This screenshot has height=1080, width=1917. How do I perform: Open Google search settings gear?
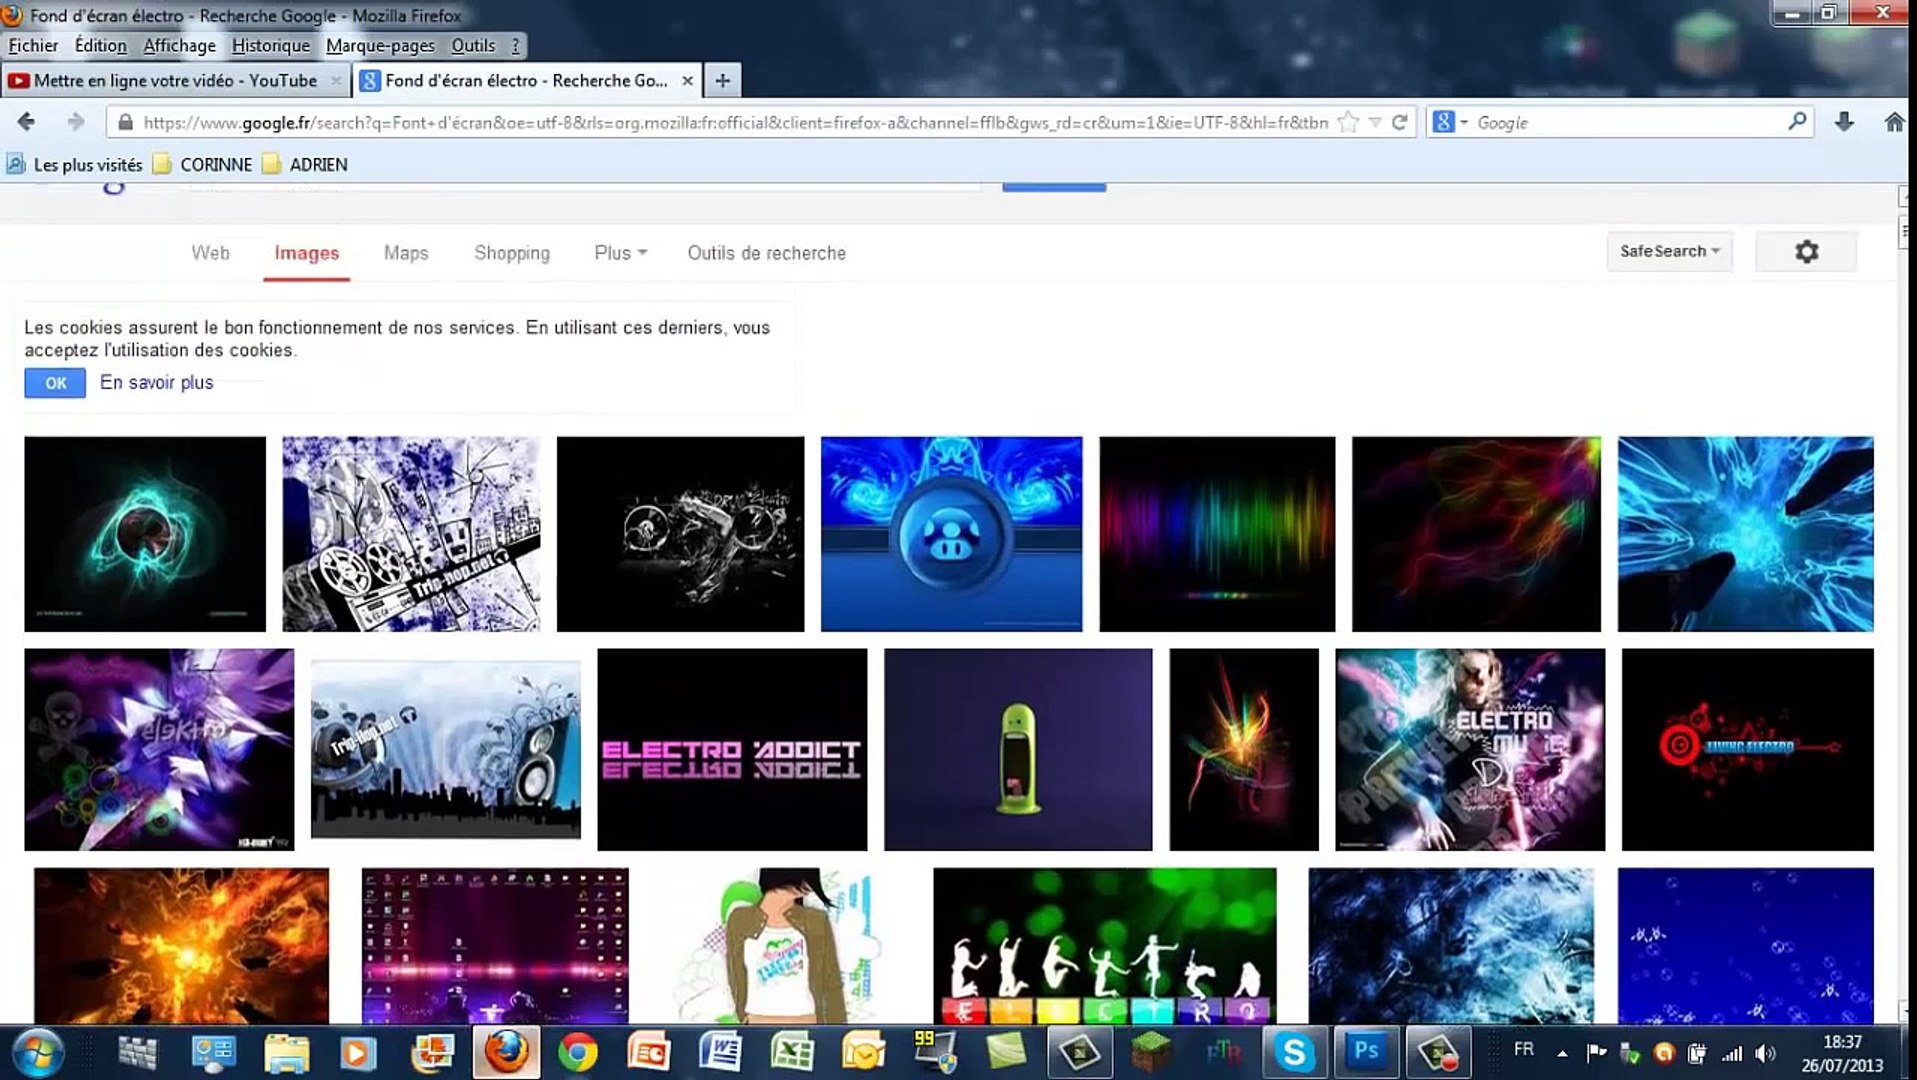point(1806,252)
